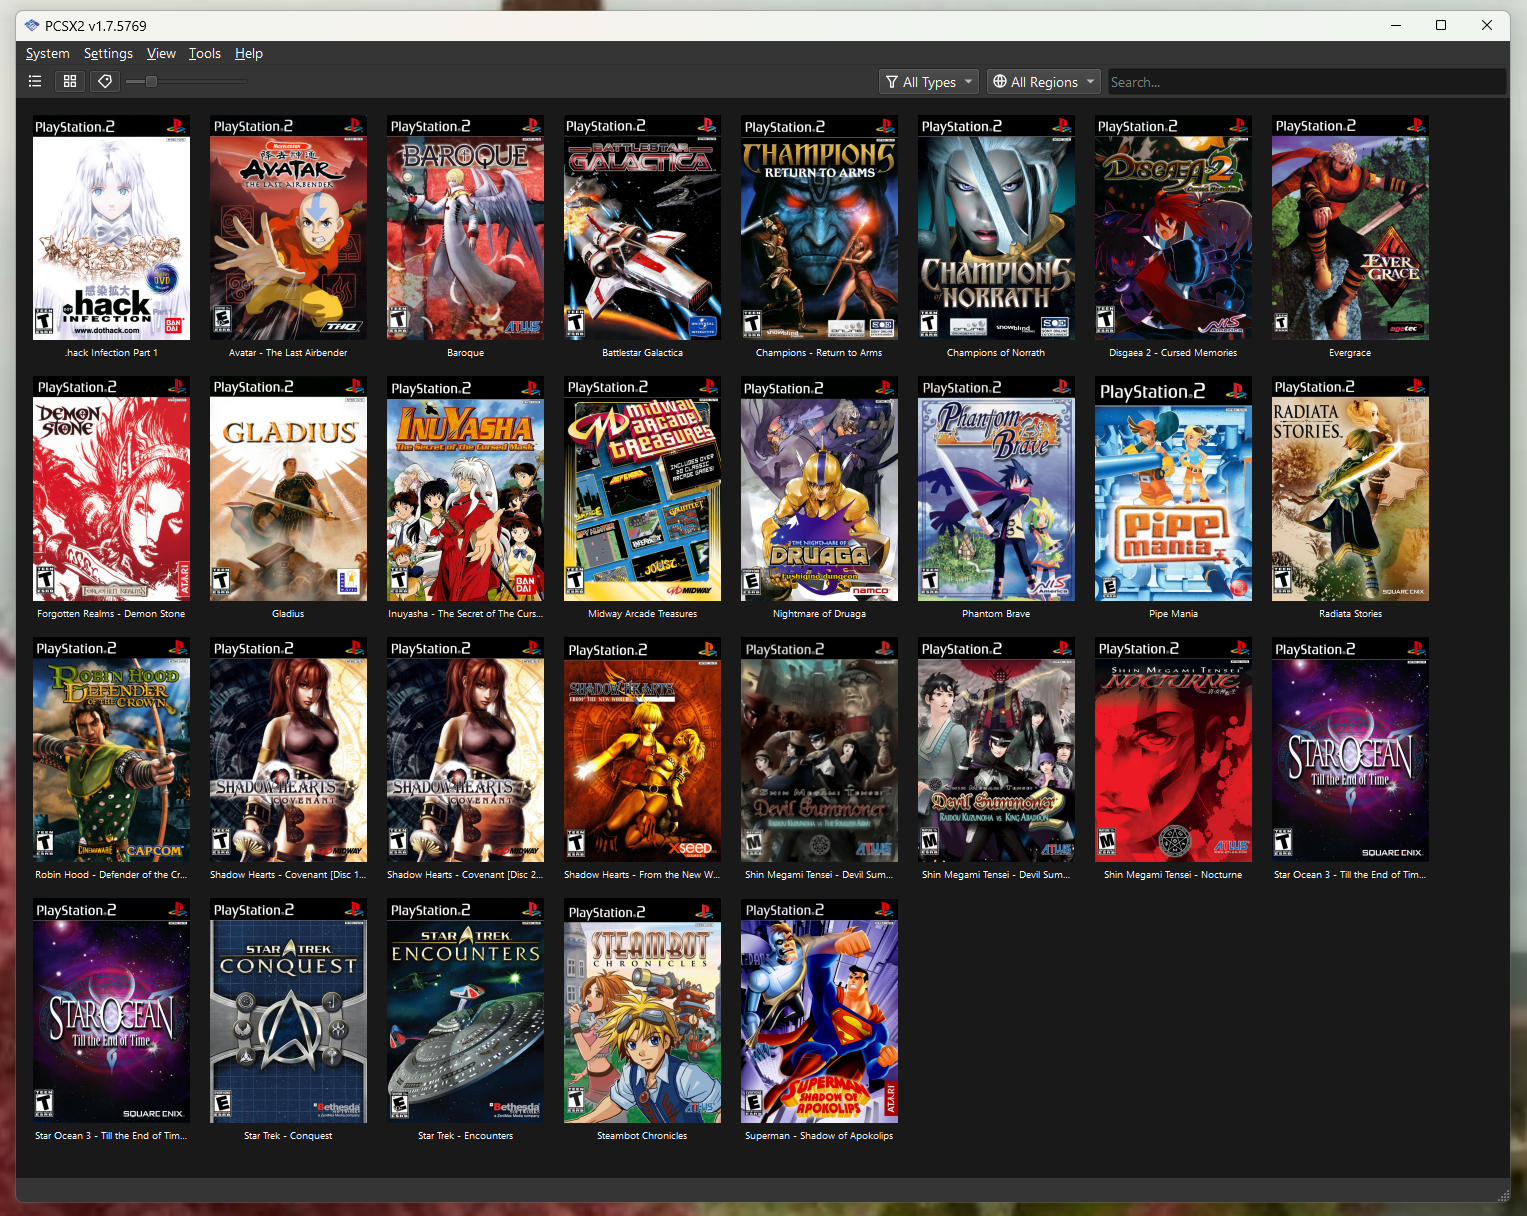
Task: Click the "Steambot Chronicles" title text
Action: pyautogui.click(x=642, y=1136)
